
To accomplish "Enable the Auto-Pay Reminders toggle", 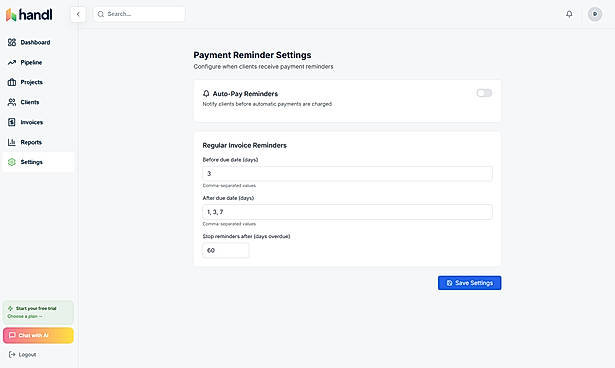I will tap(484, 93).
